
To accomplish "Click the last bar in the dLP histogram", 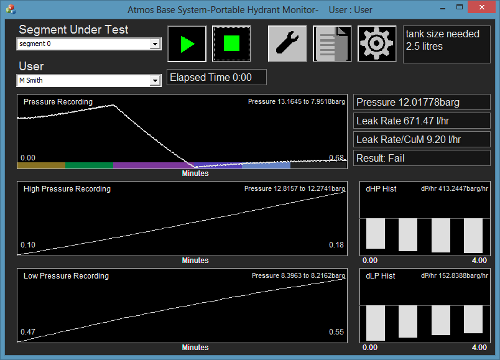I will click(473, 319).
